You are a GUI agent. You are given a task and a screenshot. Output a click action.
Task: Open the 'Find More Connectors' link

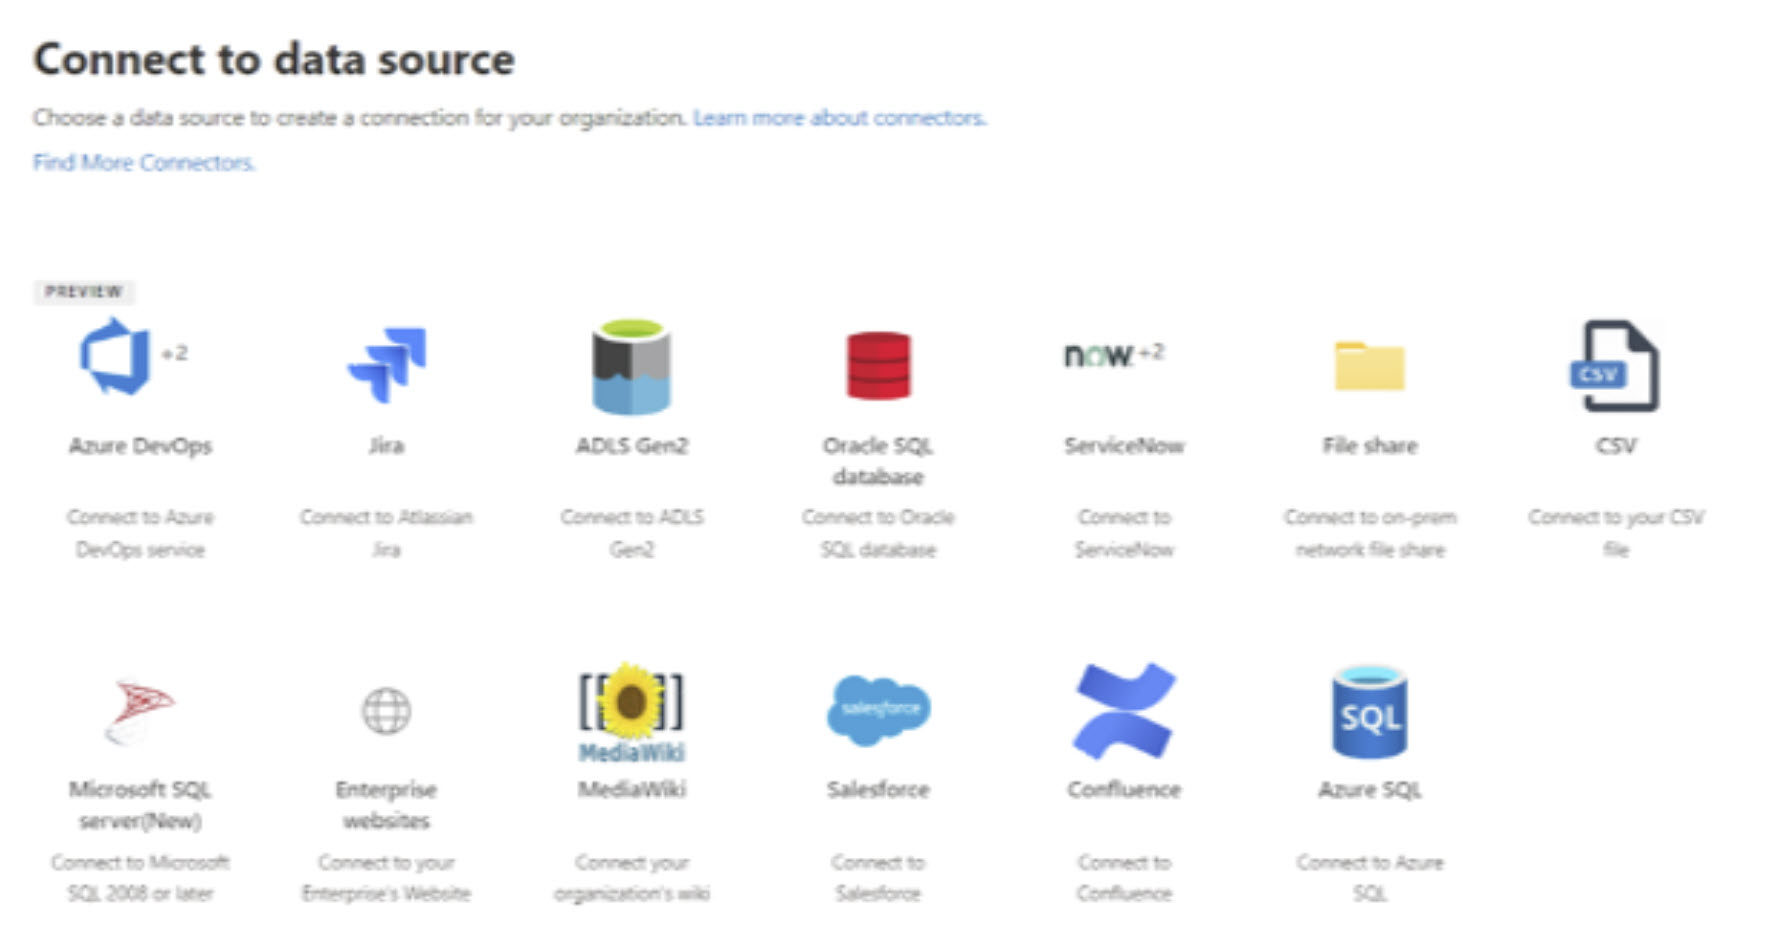click(144, 162)
